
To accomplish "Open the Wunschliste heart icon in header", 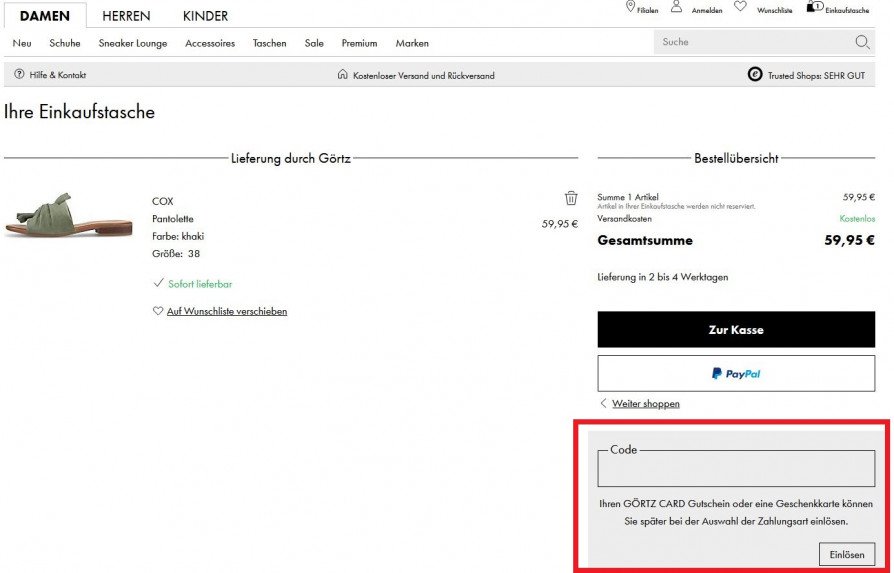I will (740, 6).
